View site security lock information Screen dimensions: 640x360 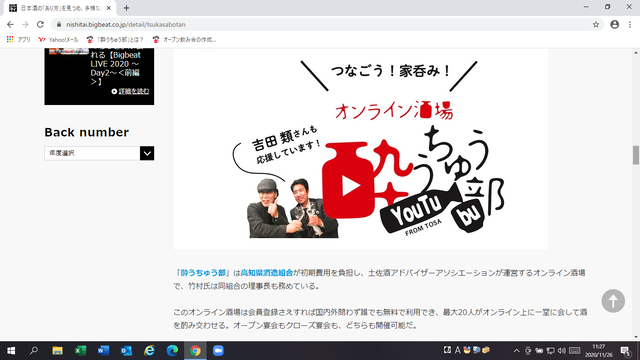(59, 24)
